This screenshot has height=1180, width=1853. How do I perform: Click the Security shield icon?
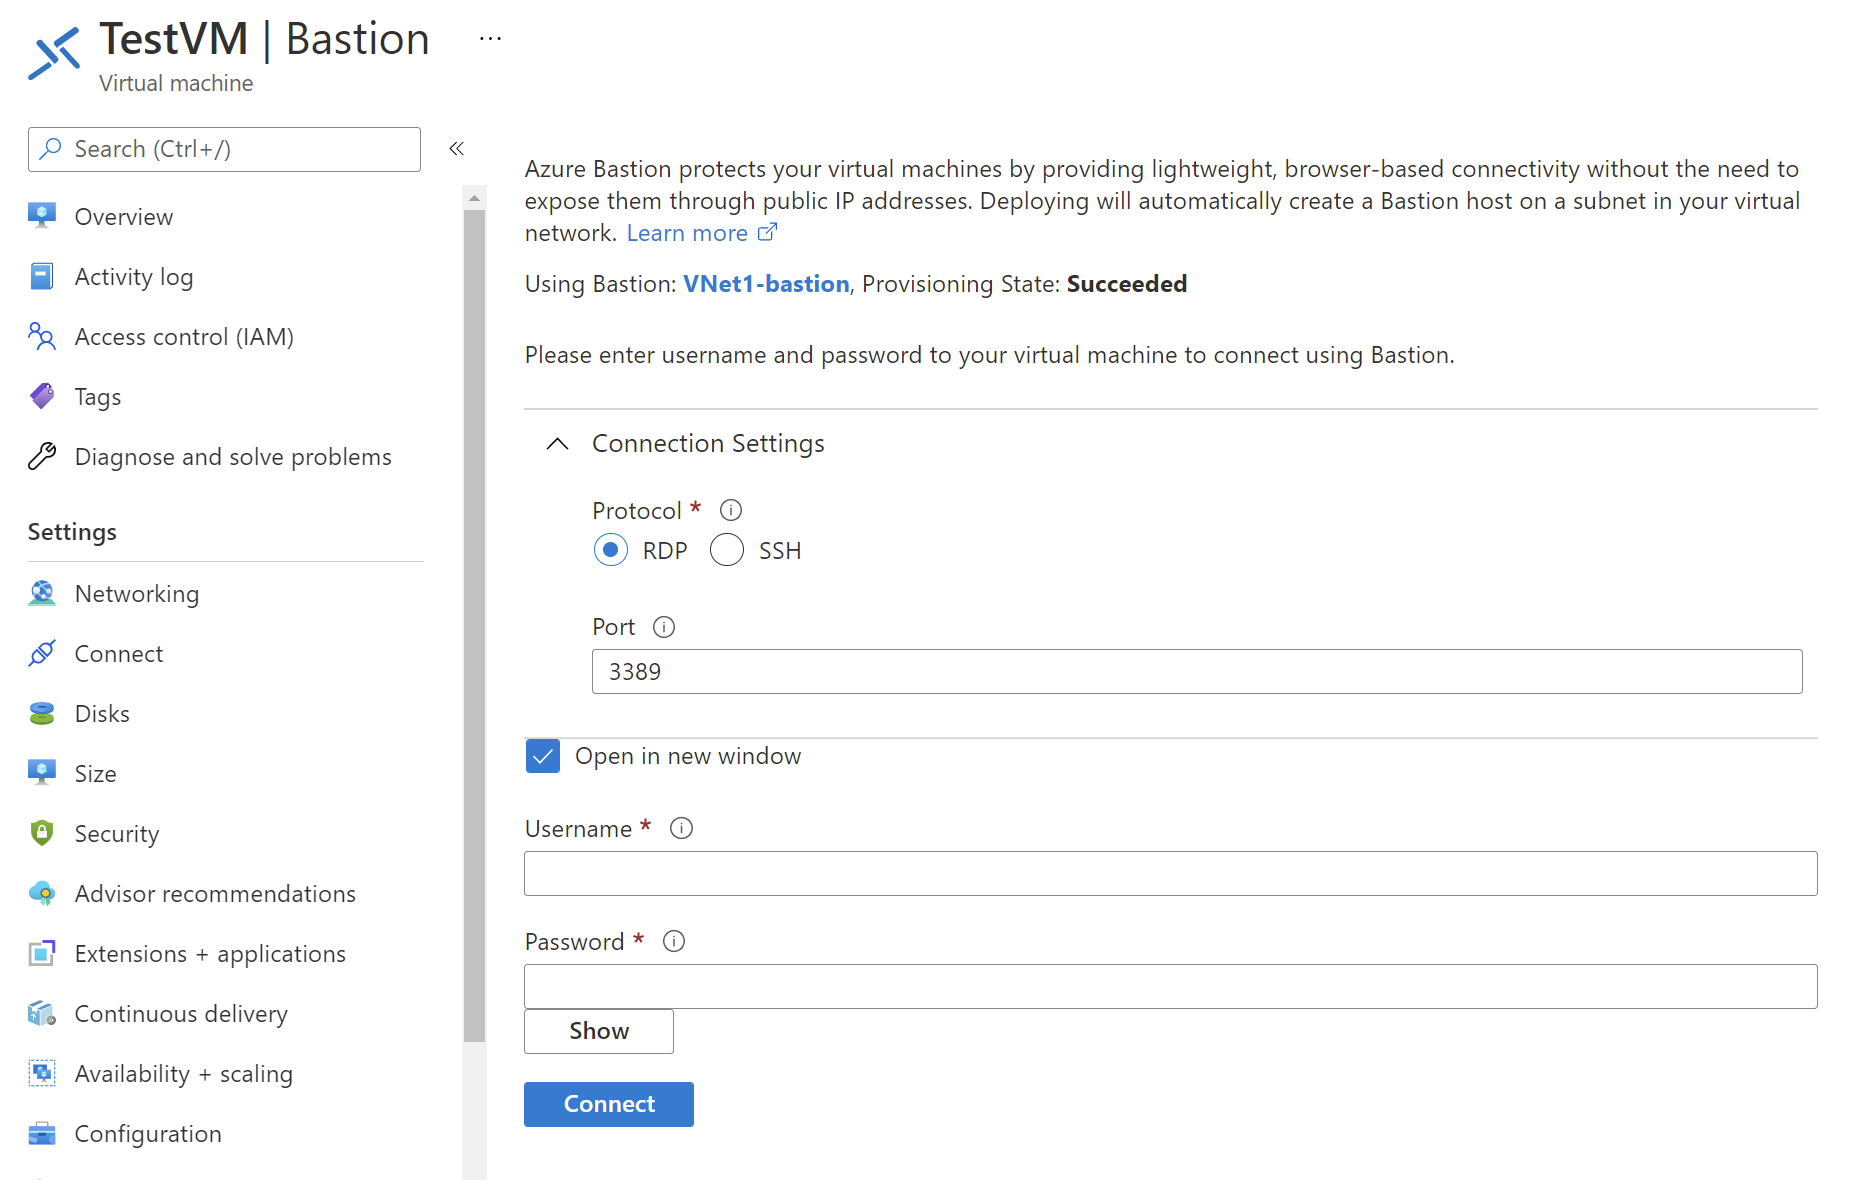(x=42, y=834)
